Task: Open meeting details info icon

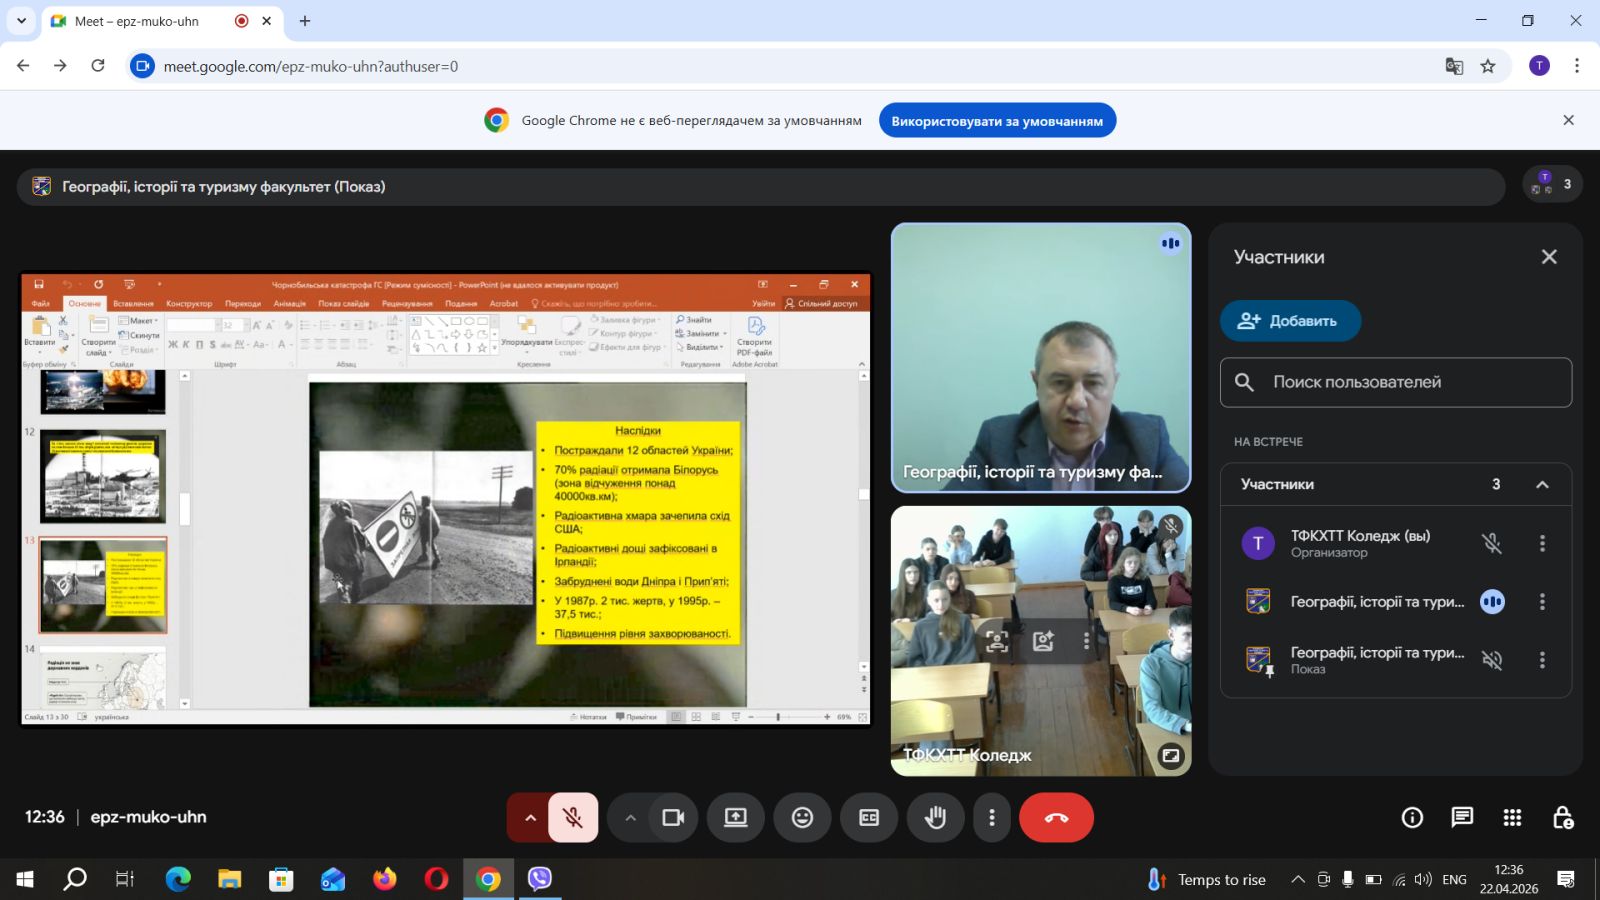Action: click(x=1412, y=818)
